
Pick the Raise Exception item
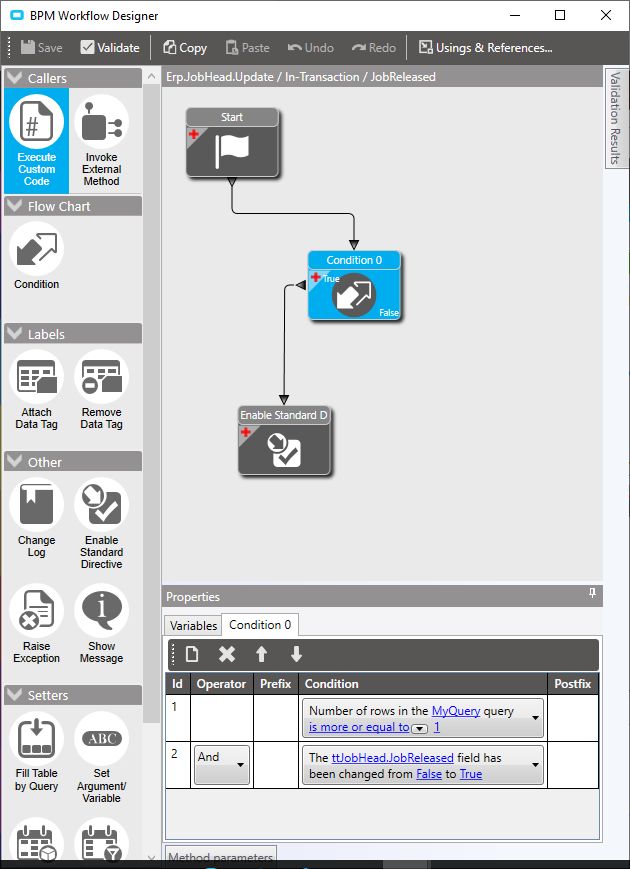tap(37, 623)
